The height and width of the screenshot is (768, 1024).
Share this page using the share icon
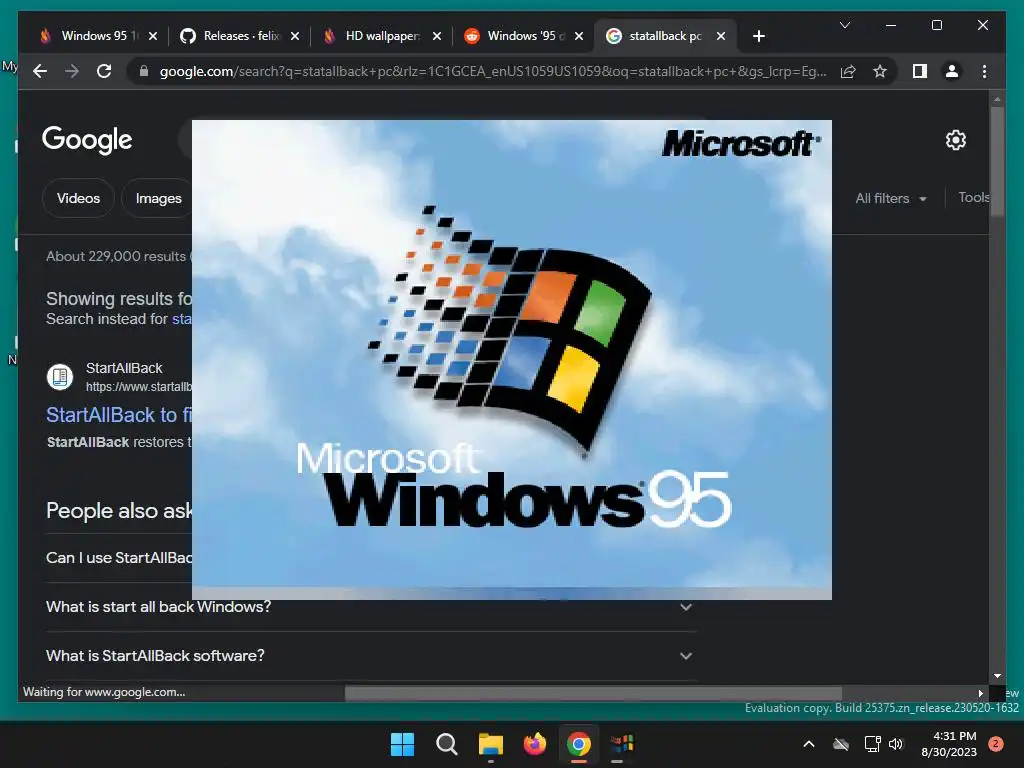point(848,71)
